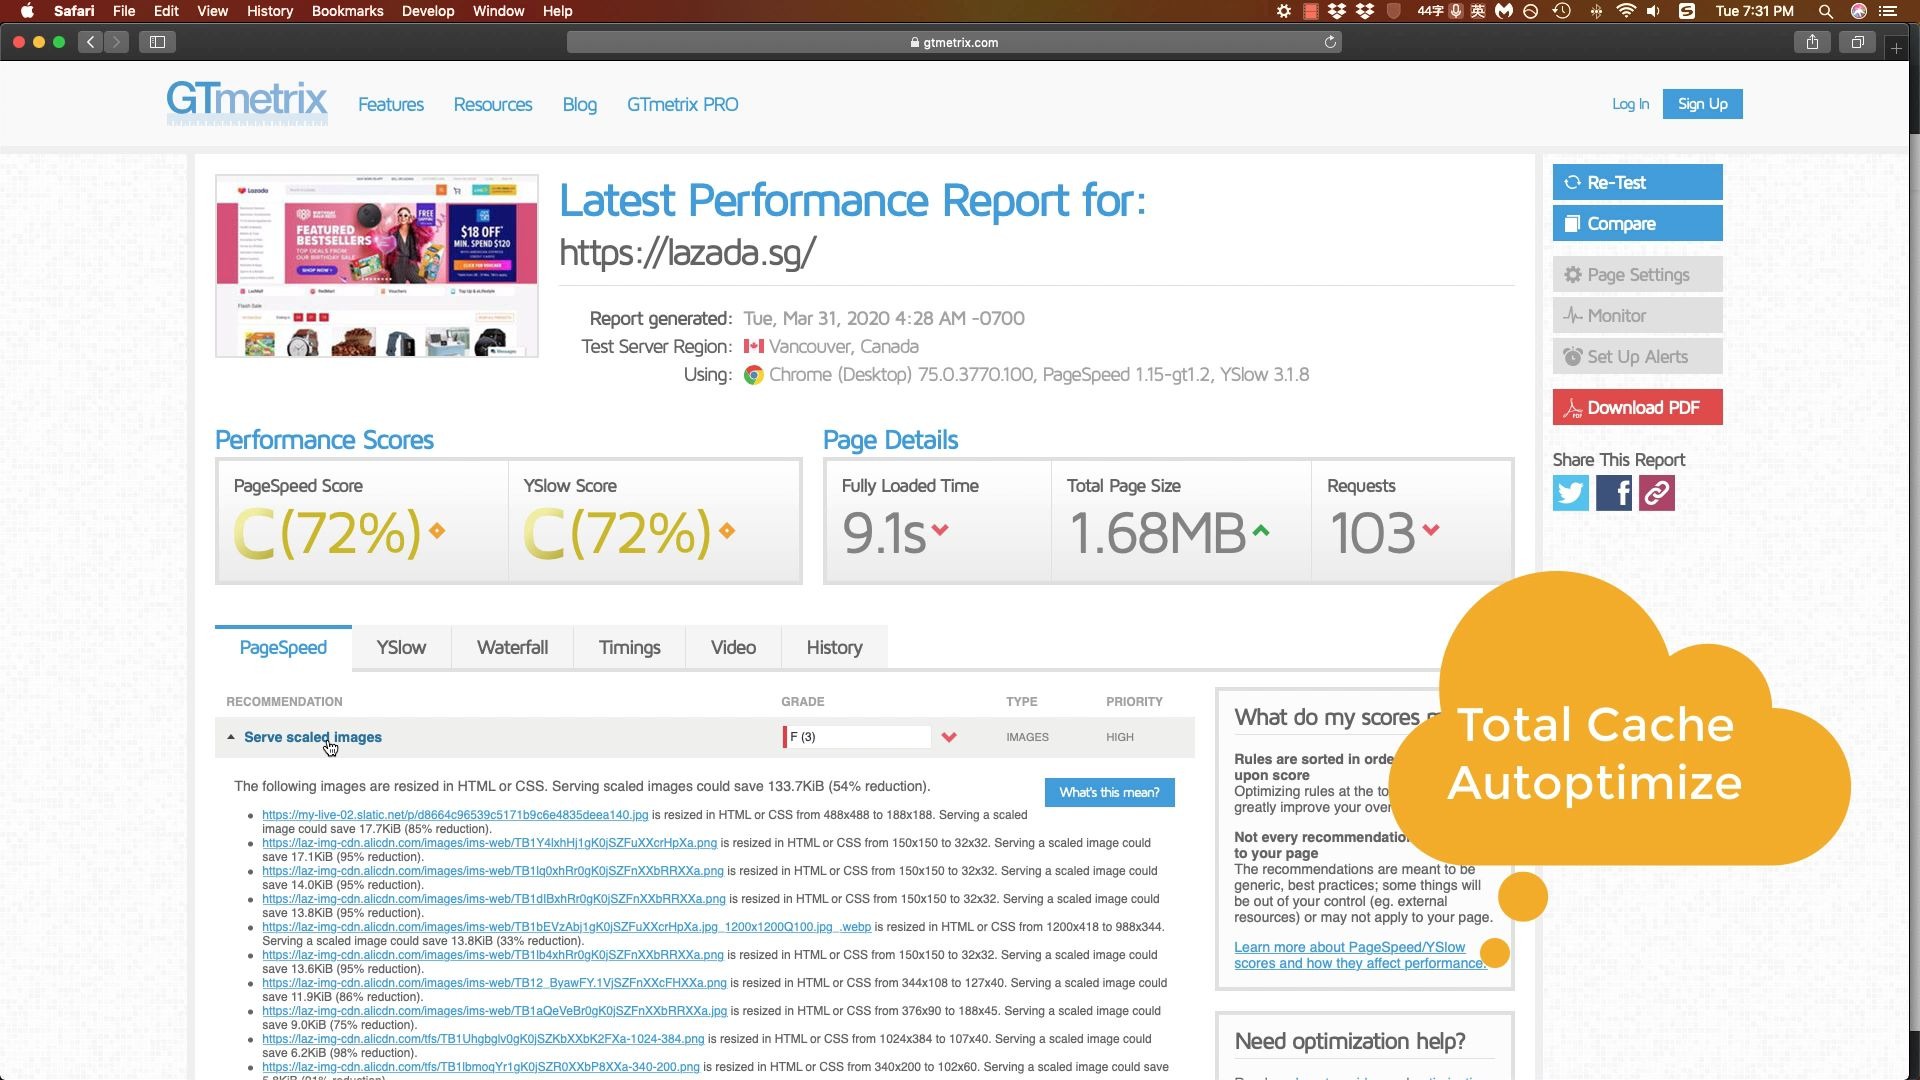Click the gtmetrix.com address bar
Viewport: 1920px width, 1080px height.
pos(954,42)
